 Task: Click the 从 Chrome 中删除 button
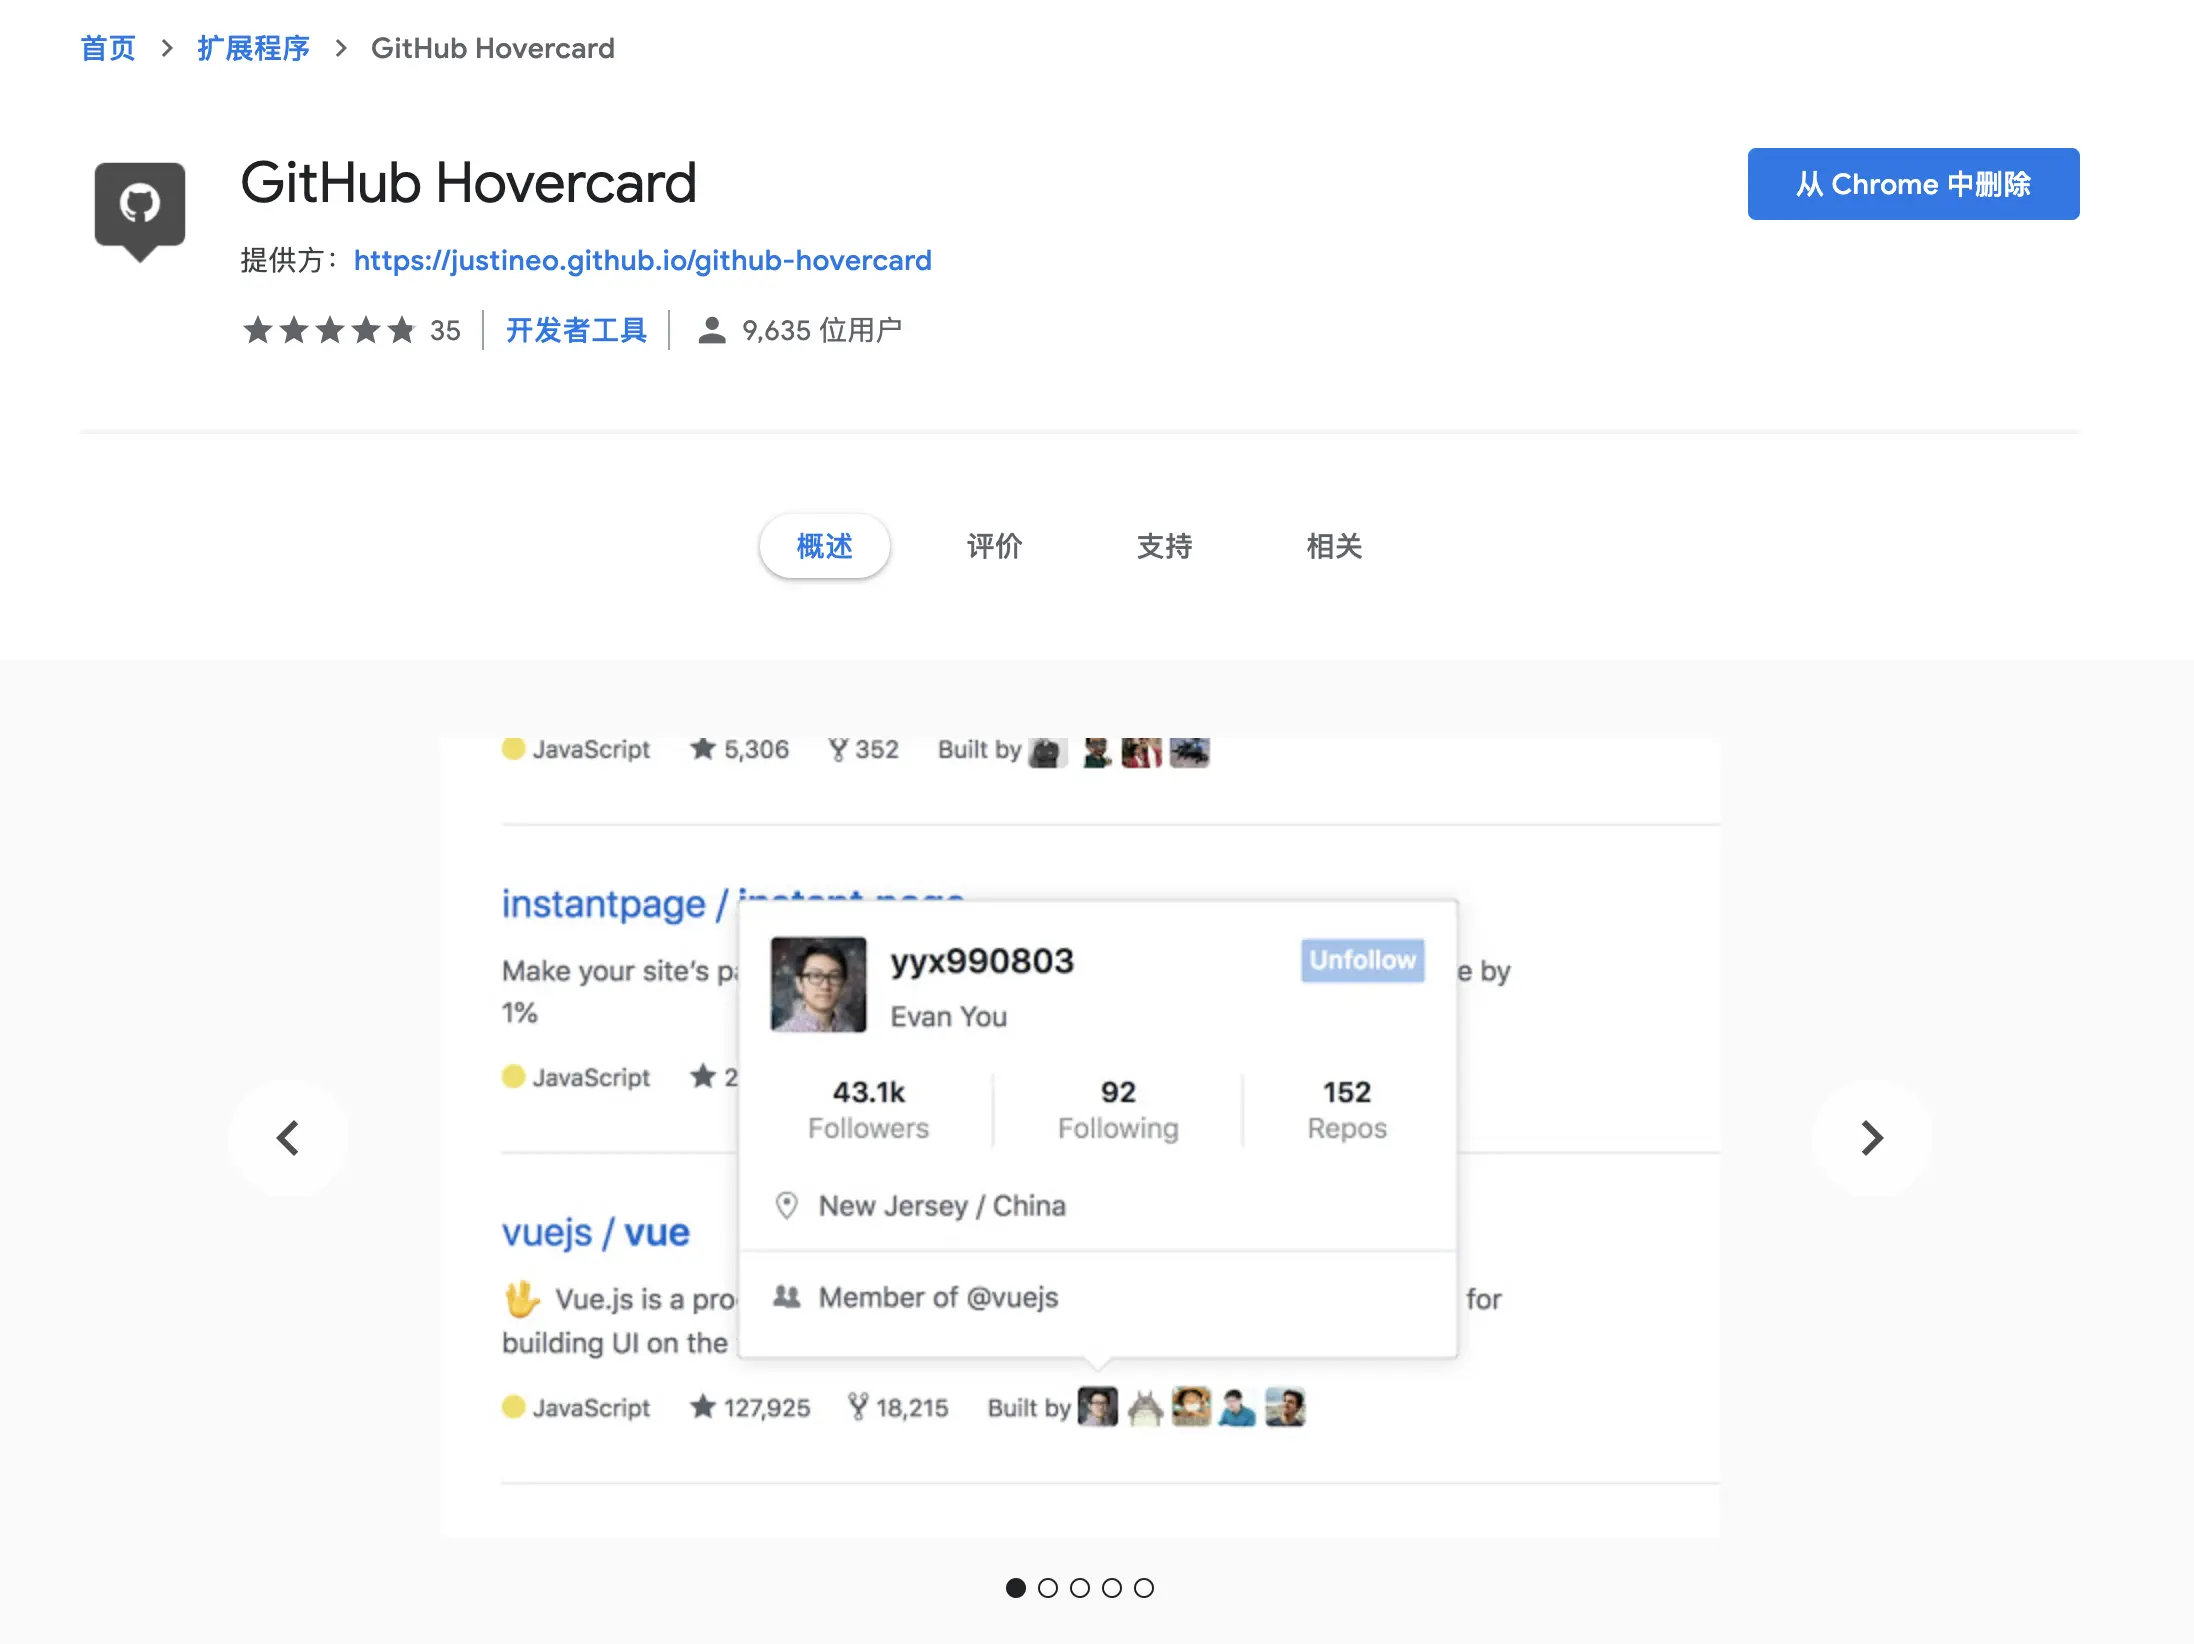pos(1912,184)
